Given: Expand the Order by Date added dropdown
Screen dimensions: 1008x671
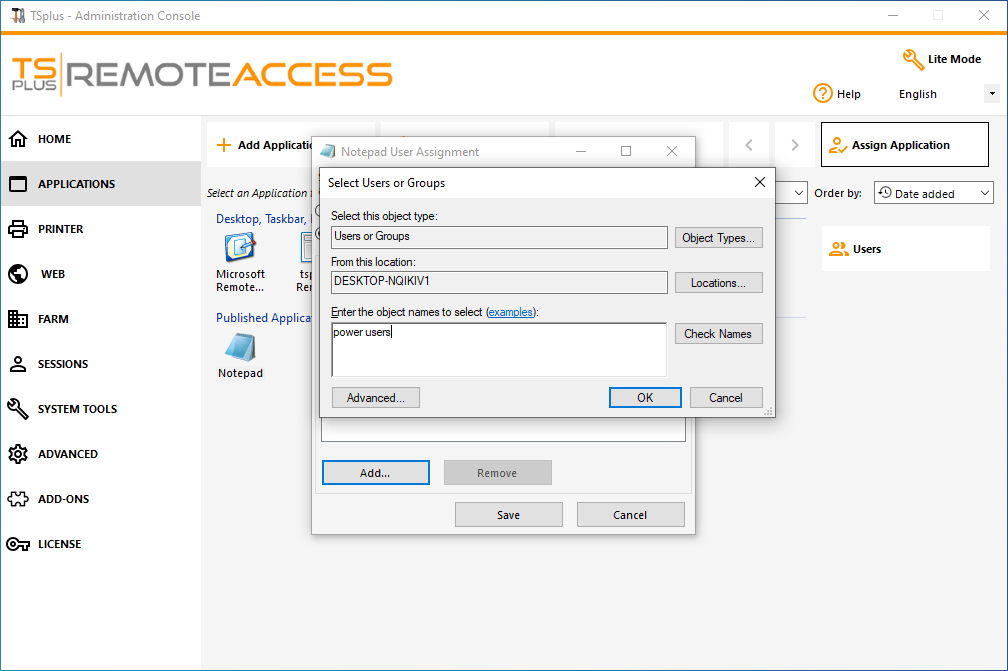Looking at the screenshot, I should [x=934, y=193].
